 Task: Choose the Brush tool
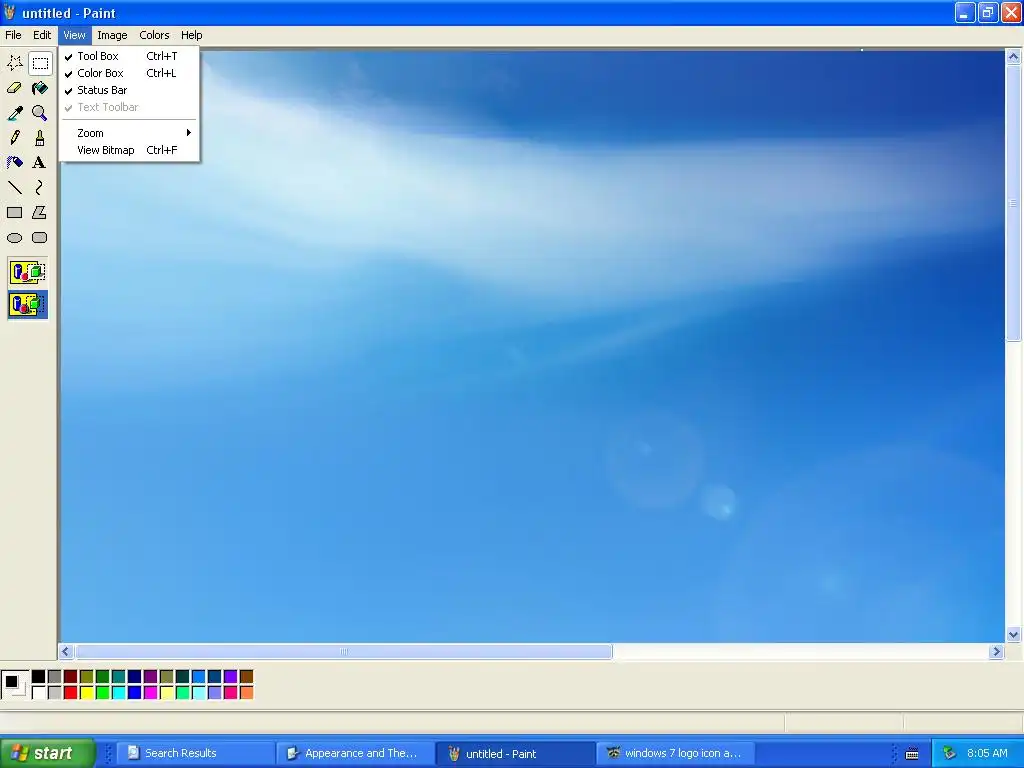tap(40, 138)
